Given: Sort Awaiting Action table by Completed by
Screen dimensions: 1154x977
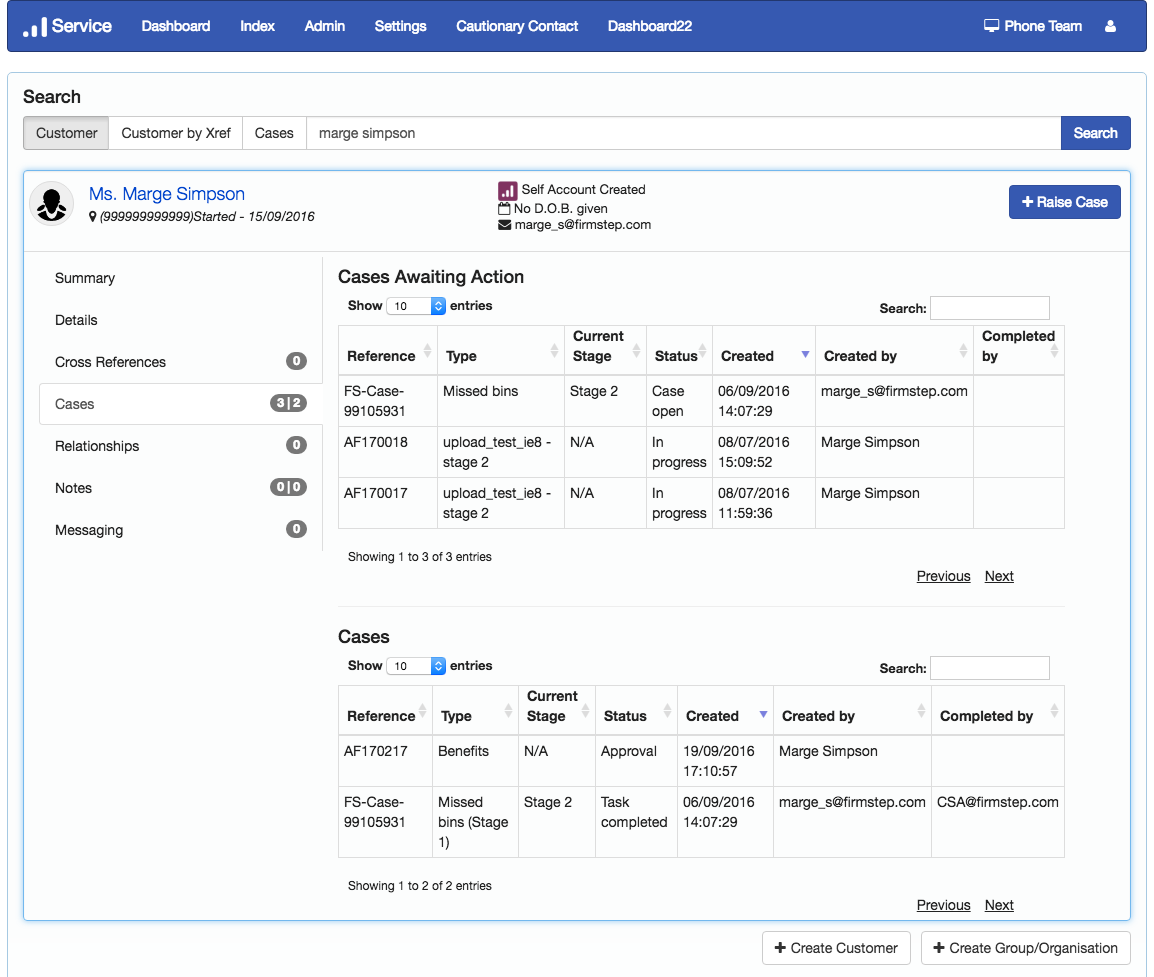Looking at the screenshot, I should 1019,351.
